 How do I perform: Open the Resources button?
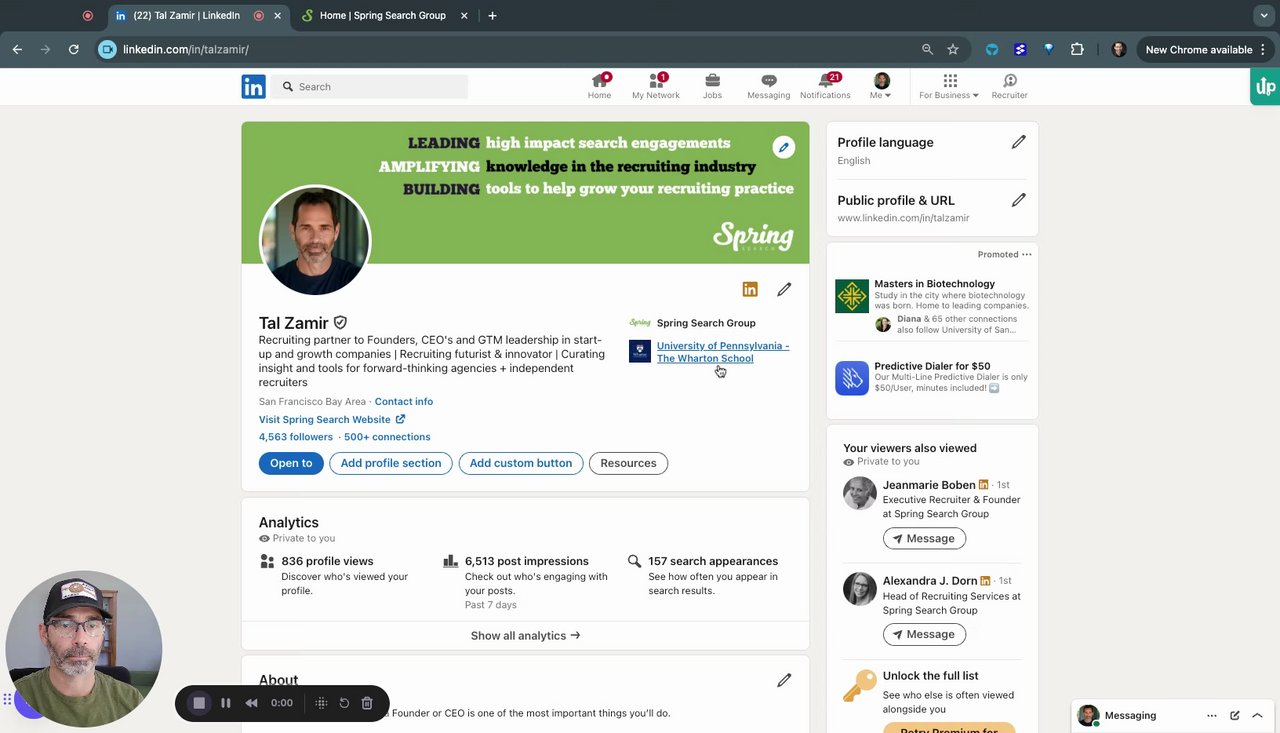pyautogui.click(x=628, y=463)
